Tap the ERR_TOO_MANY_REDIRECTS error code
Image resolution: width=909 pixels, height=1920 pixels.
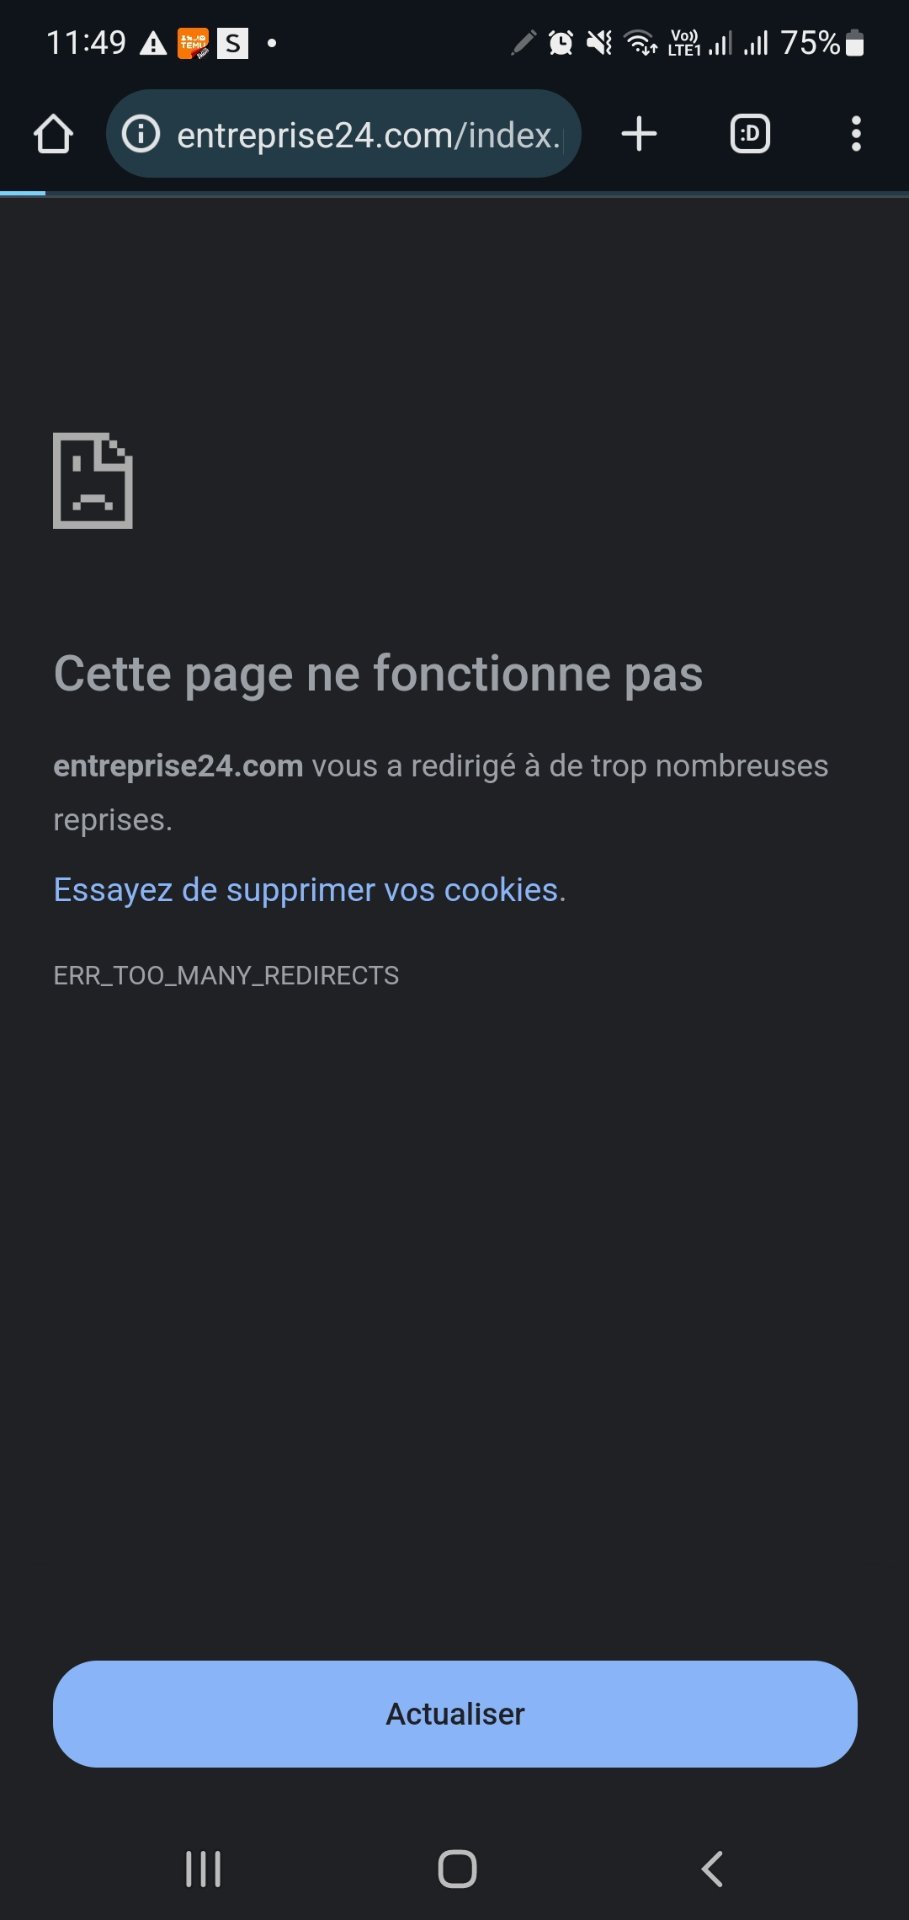226,976
